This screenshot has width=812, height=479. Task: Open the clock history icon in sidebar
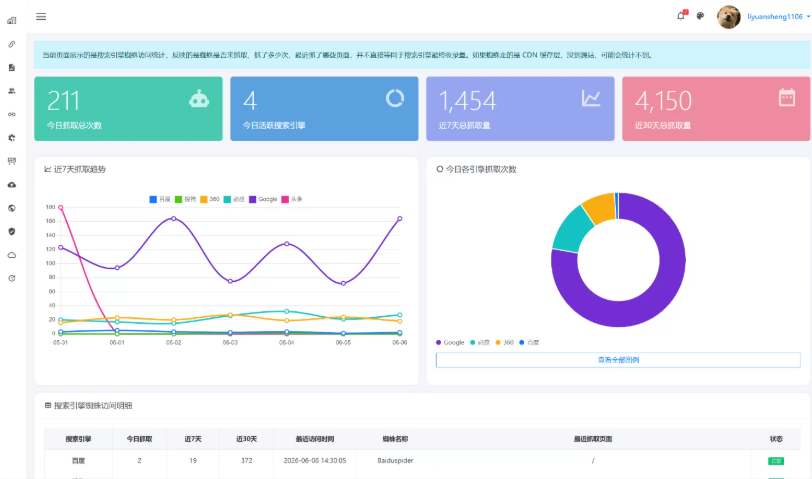tap(11, 278)
